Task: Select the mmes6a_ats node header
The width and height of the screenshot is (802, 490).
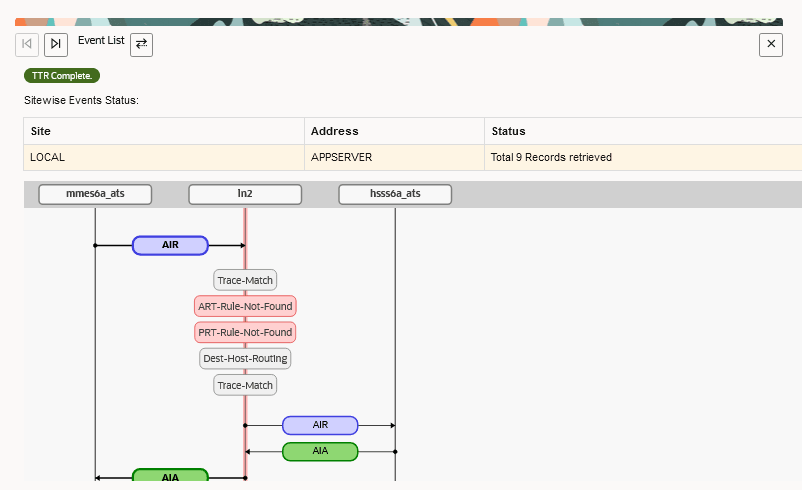Action: 95,194
